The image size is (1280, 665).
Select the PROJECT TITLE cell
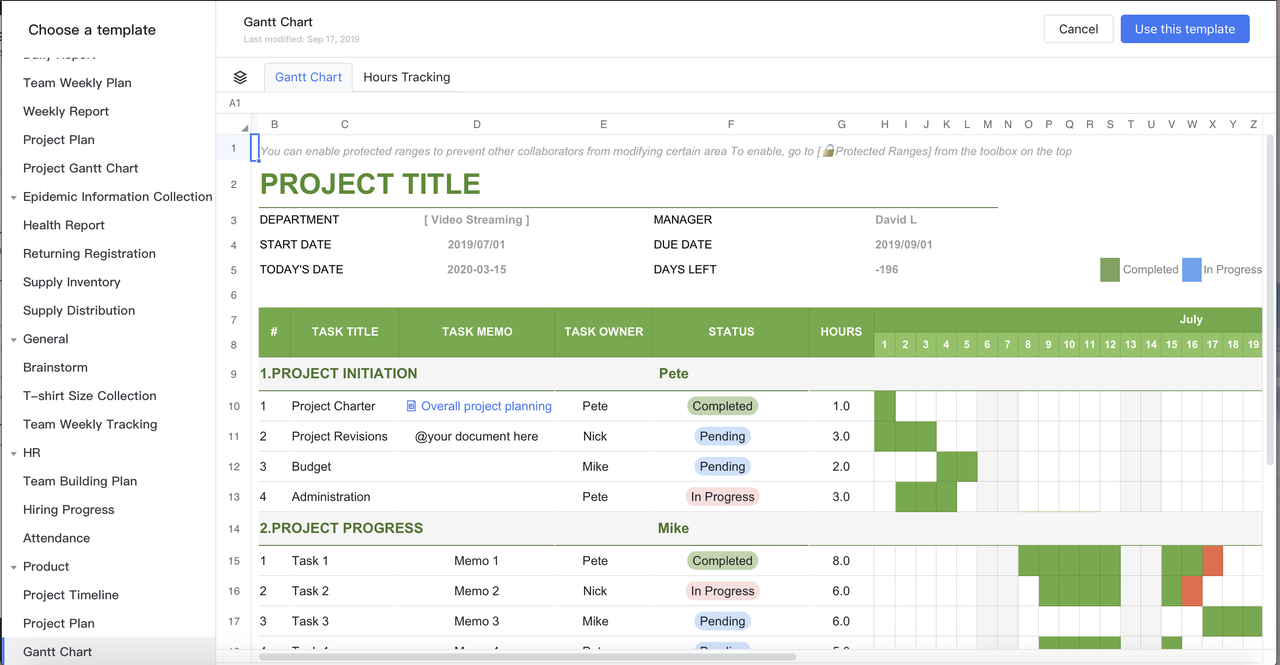pos(370,184)
